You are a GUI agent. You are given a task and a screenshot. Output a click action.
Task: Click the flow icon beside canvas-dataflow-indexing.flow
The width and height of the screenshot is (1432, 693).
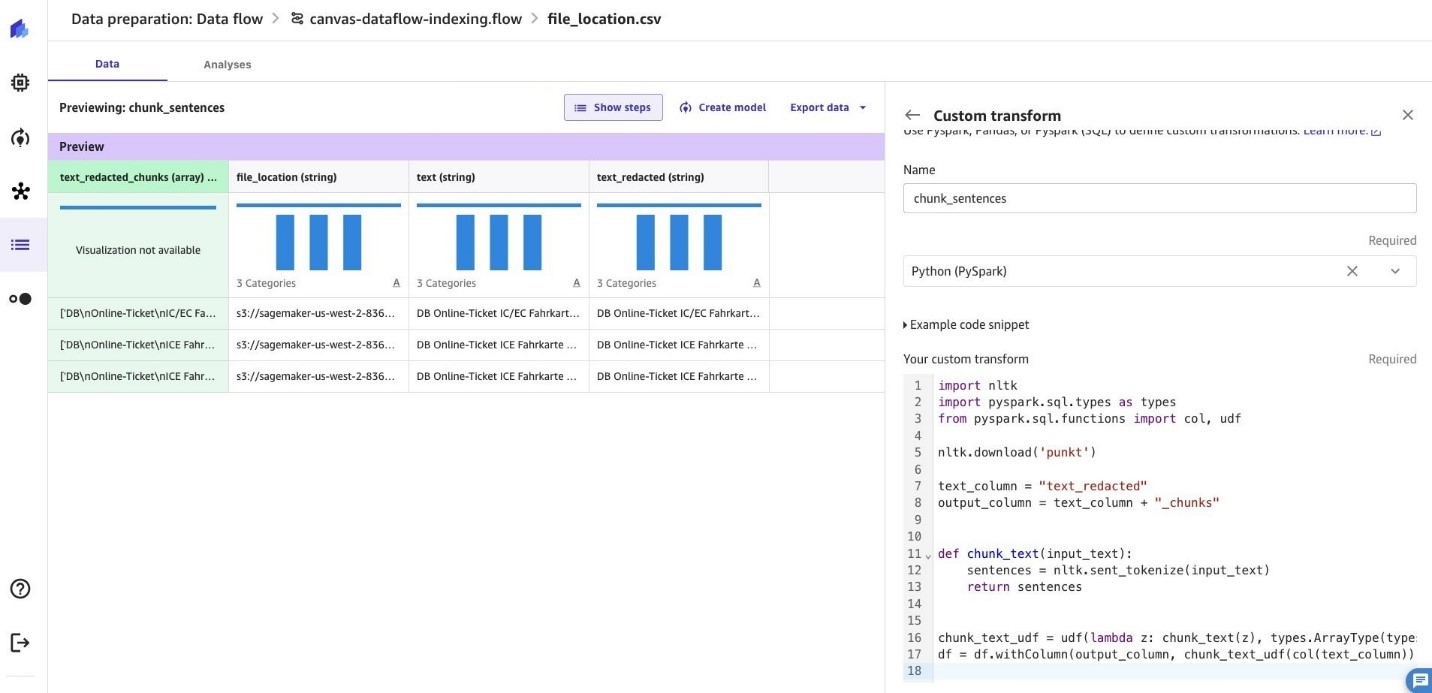click(x=297, y=19)
